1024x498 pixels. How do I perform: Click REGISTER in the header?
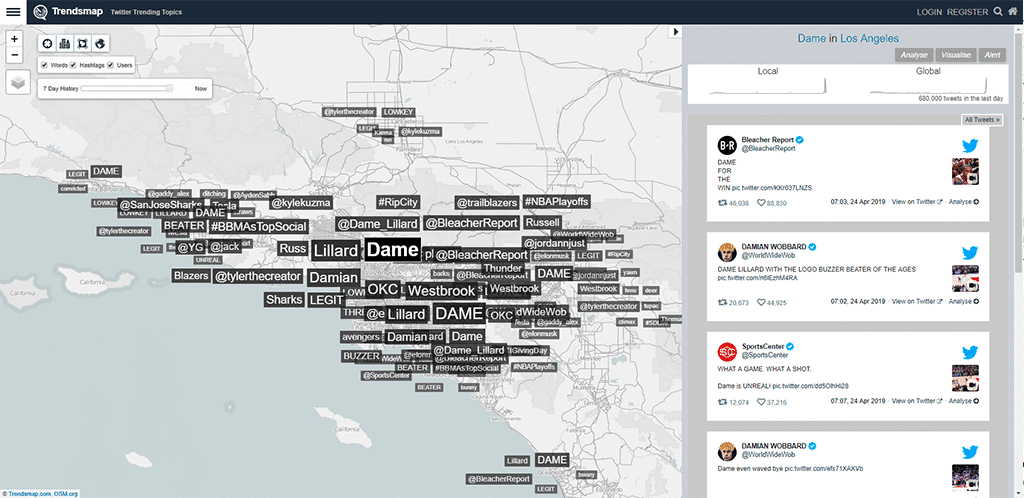[968, 12]
